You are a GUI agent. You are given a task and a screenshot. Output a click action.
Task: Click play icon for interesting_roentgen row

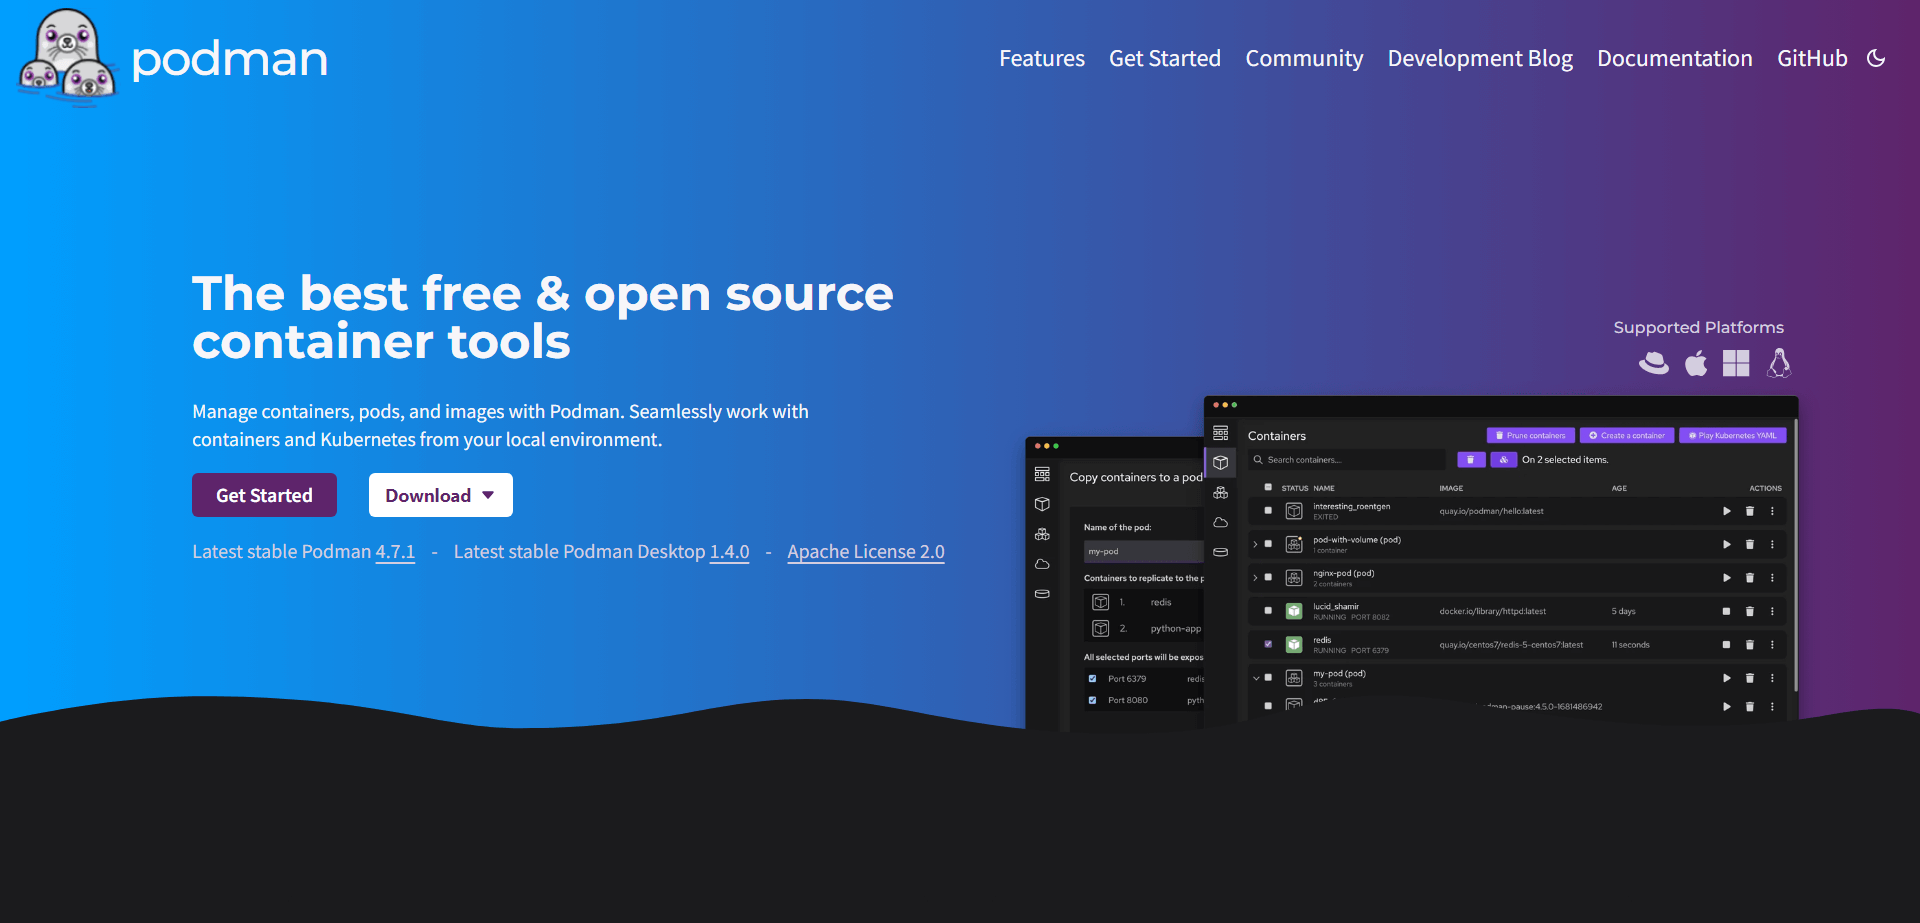pyautogui.click(x=1726, y=511)
